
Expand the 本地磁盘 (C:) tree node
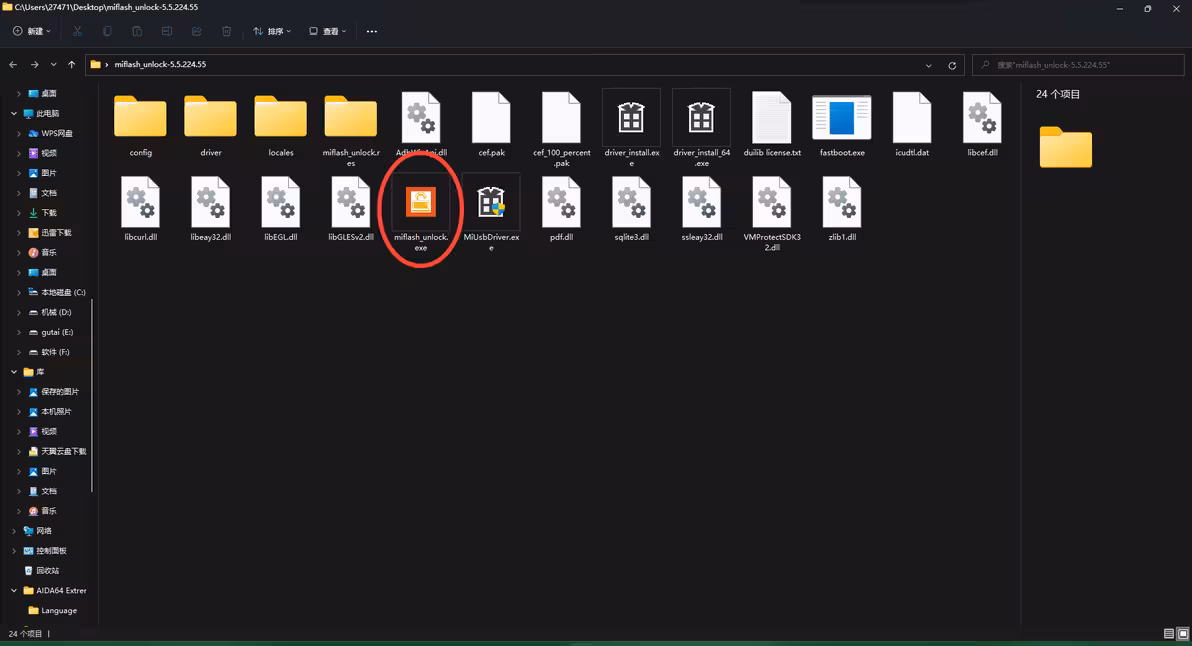tap(19, 292)
